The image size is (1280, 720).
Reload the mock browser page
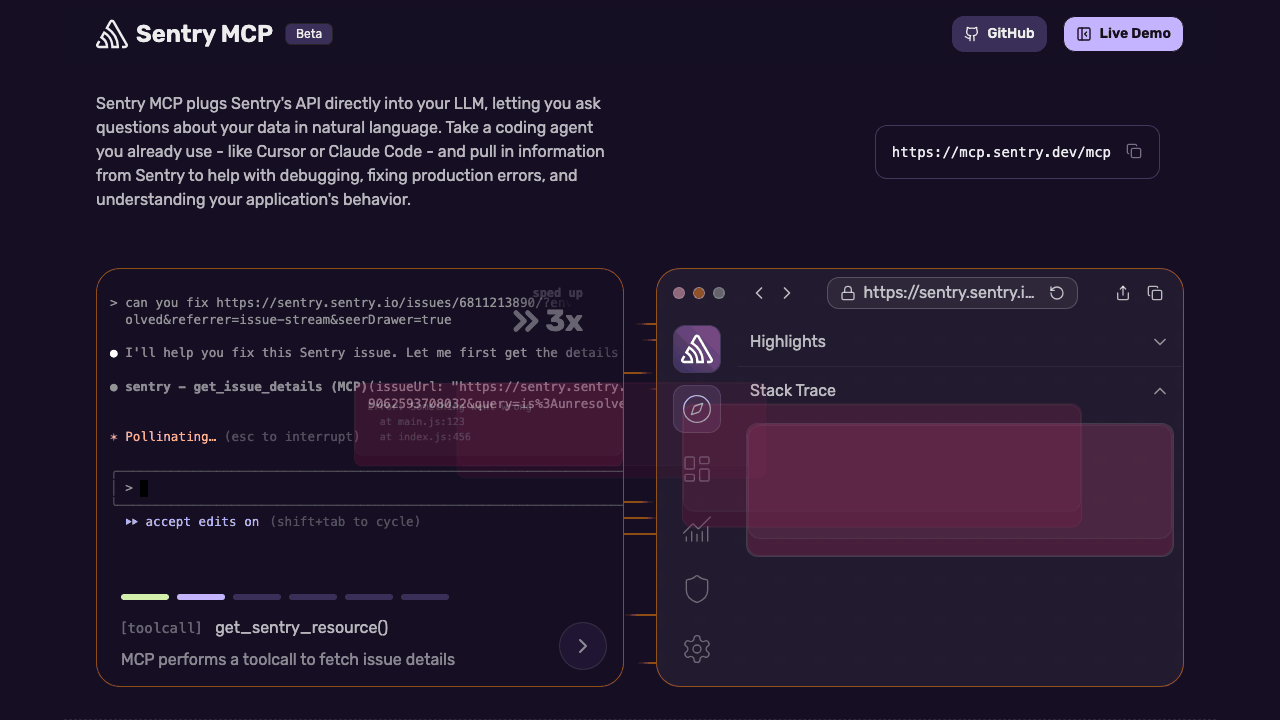(1057, 293)
